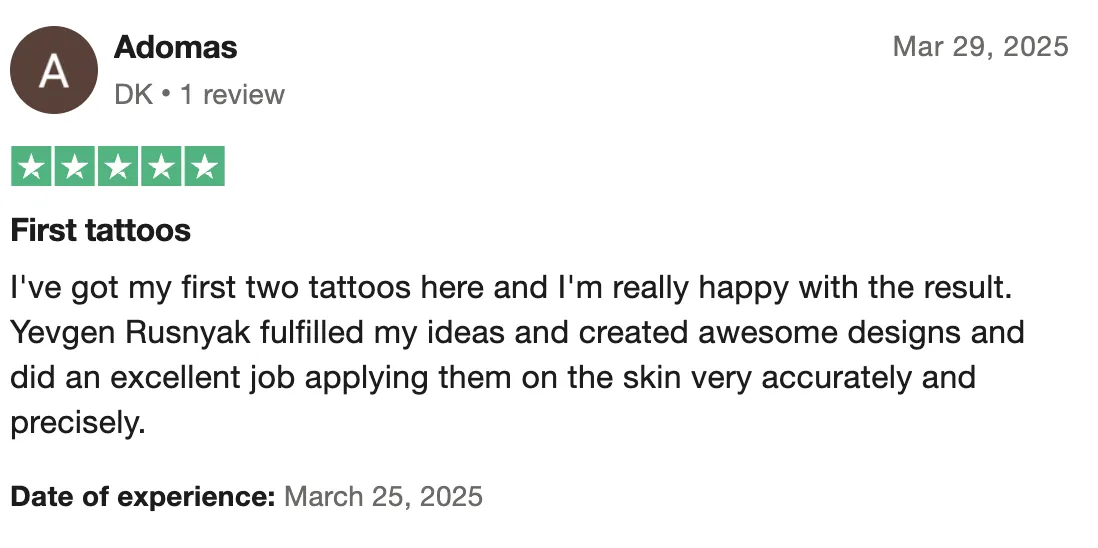Click the first green star
Image resolution: width=1098 pixels, height=548 pixels.
coord(31,166)
